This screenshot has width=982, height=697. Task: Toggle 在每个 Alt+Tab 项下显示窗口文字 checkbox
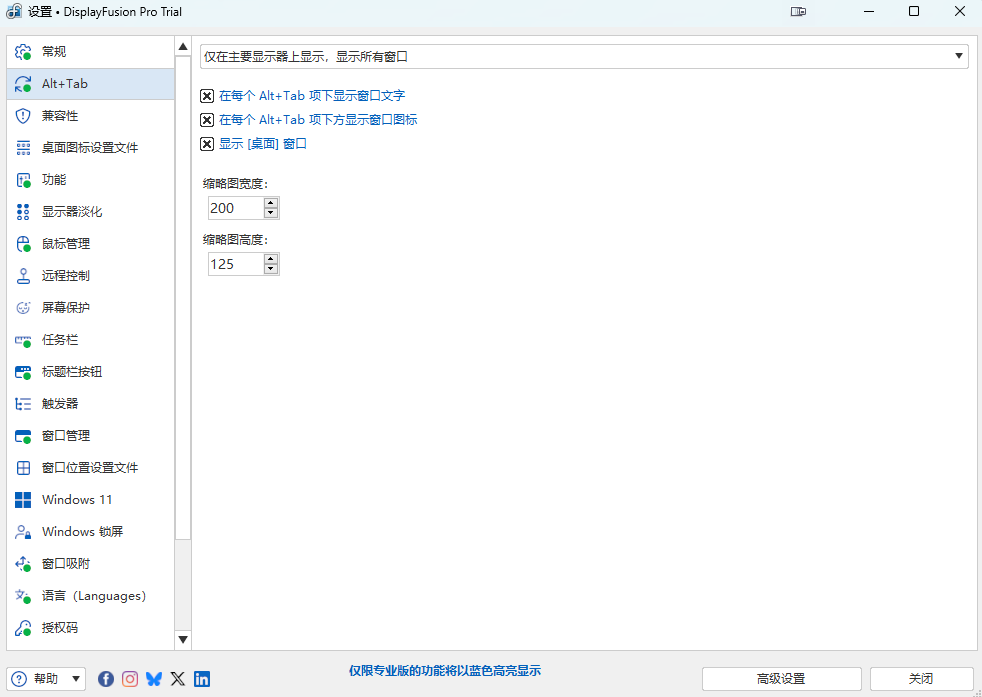click(207, 96)
